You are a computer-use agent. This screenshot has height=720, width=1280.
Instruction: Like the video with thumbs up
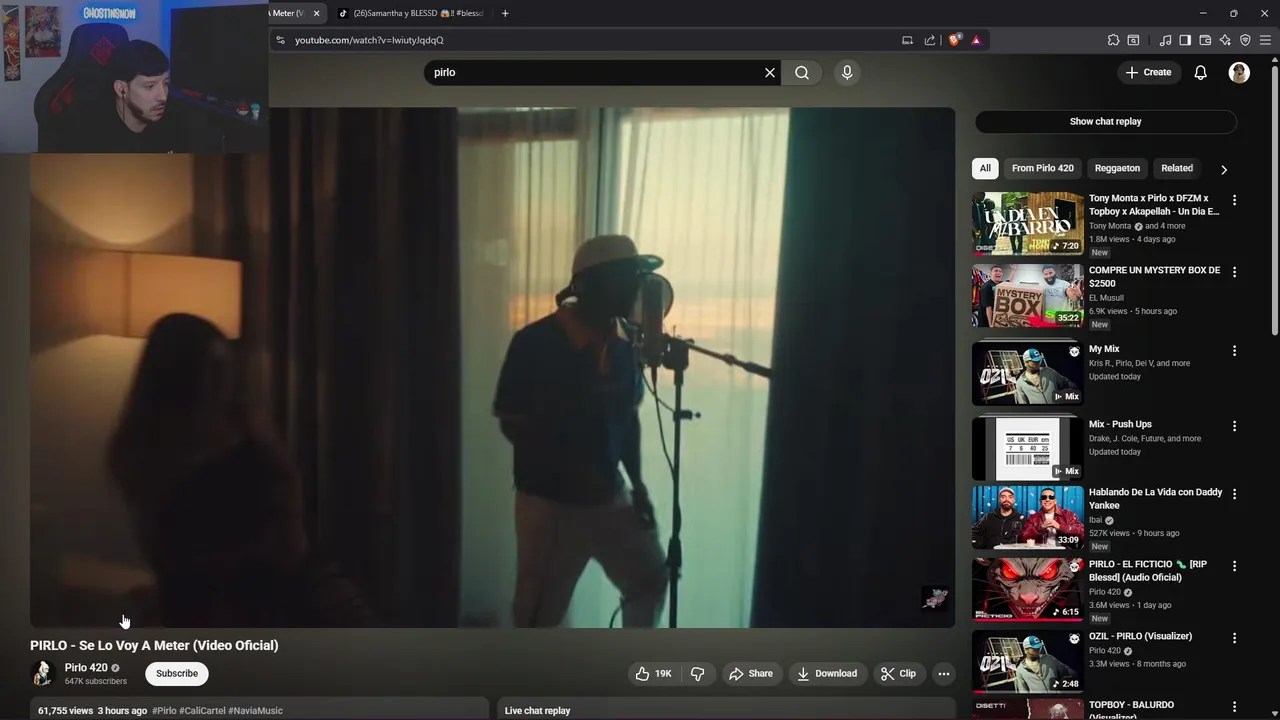tap(654, 674)
